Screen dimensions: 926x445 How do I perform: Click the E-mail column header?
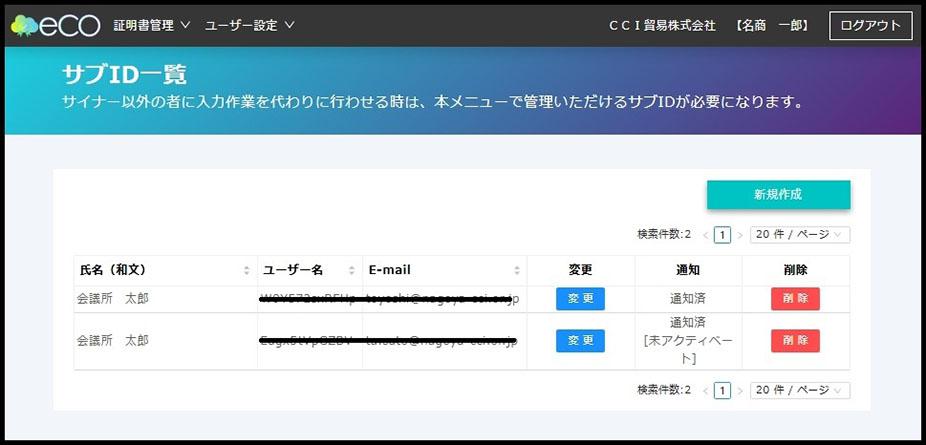[445, 270]
